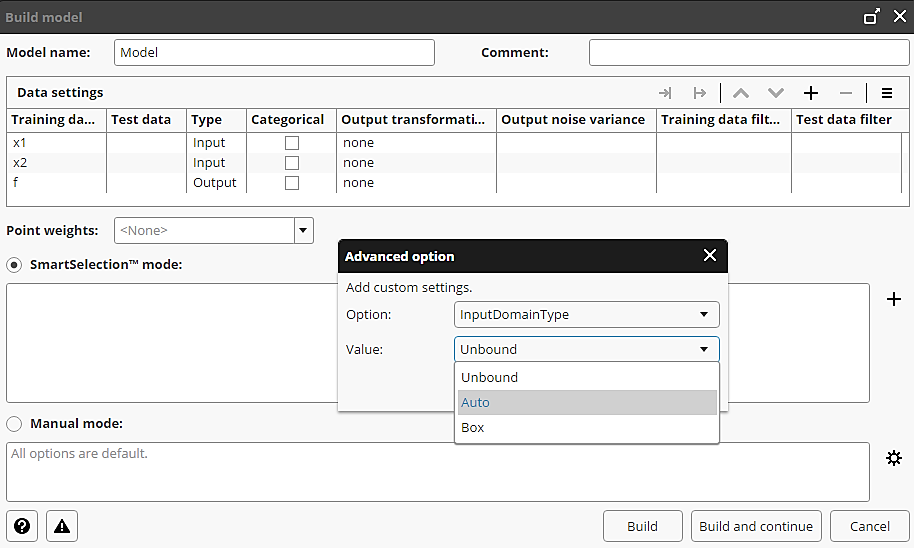Screen dimensions: 914x548
Task: Add a data row with plus icon
Action: point(811,93)
